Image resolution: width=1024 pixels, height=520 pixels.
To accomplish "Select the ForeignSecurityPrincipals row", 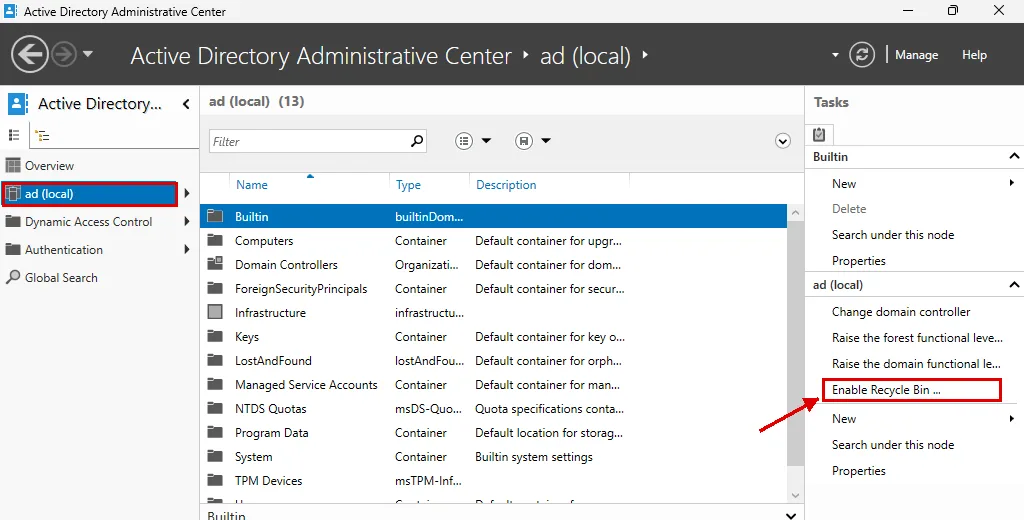I will (x=494, y=289).
